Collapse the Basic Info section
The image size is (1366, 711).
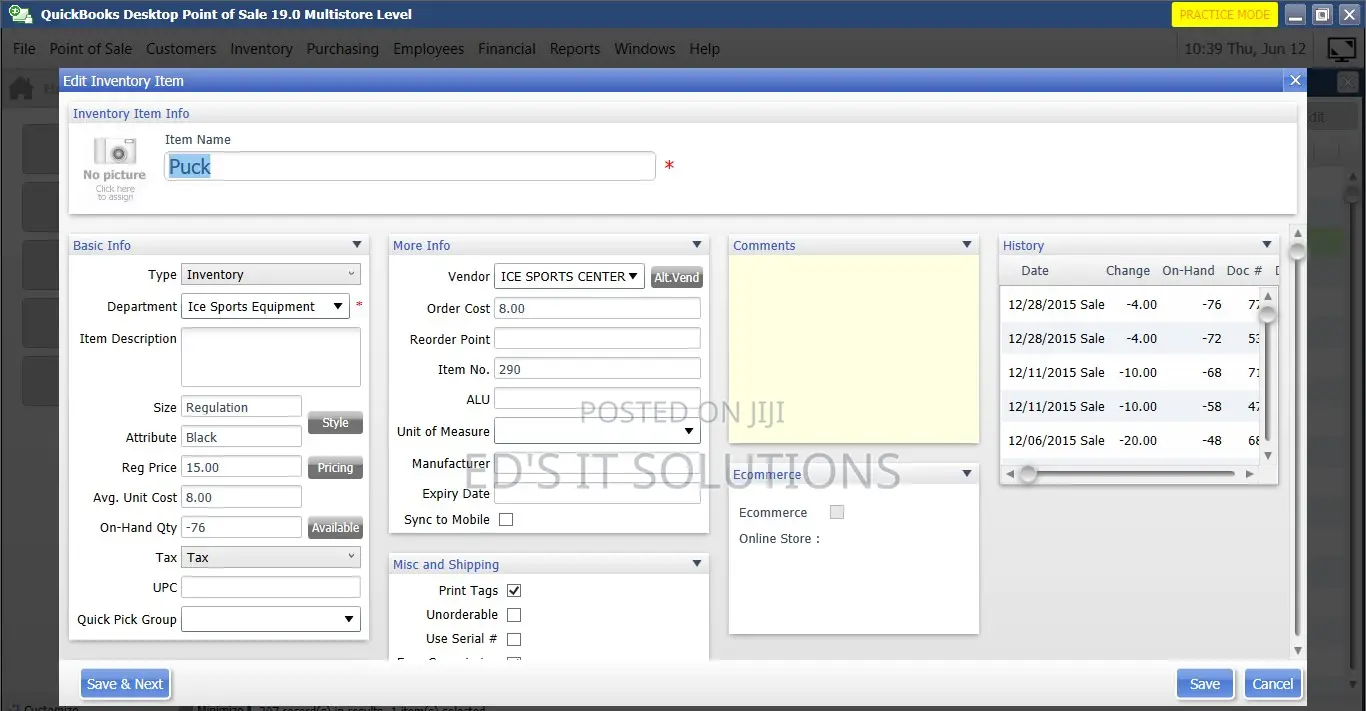click(357, 245)
